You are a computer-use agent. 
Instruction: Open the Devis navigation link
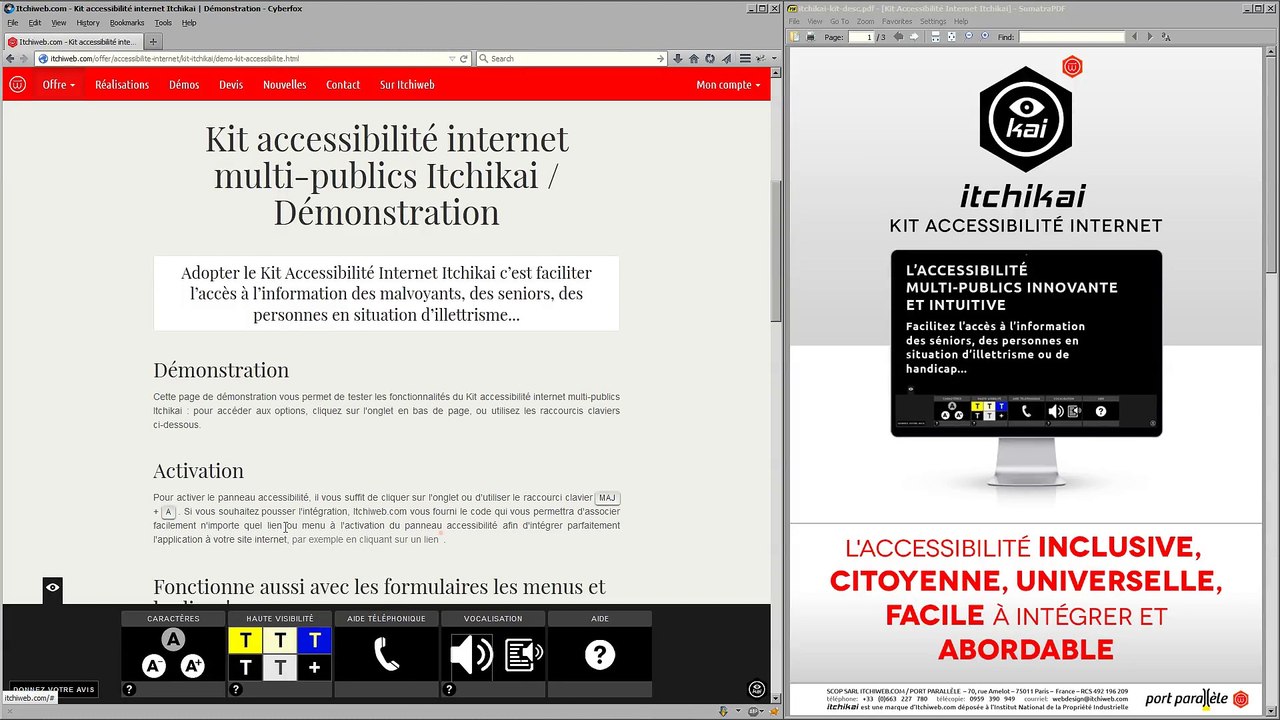coord(231,85)
